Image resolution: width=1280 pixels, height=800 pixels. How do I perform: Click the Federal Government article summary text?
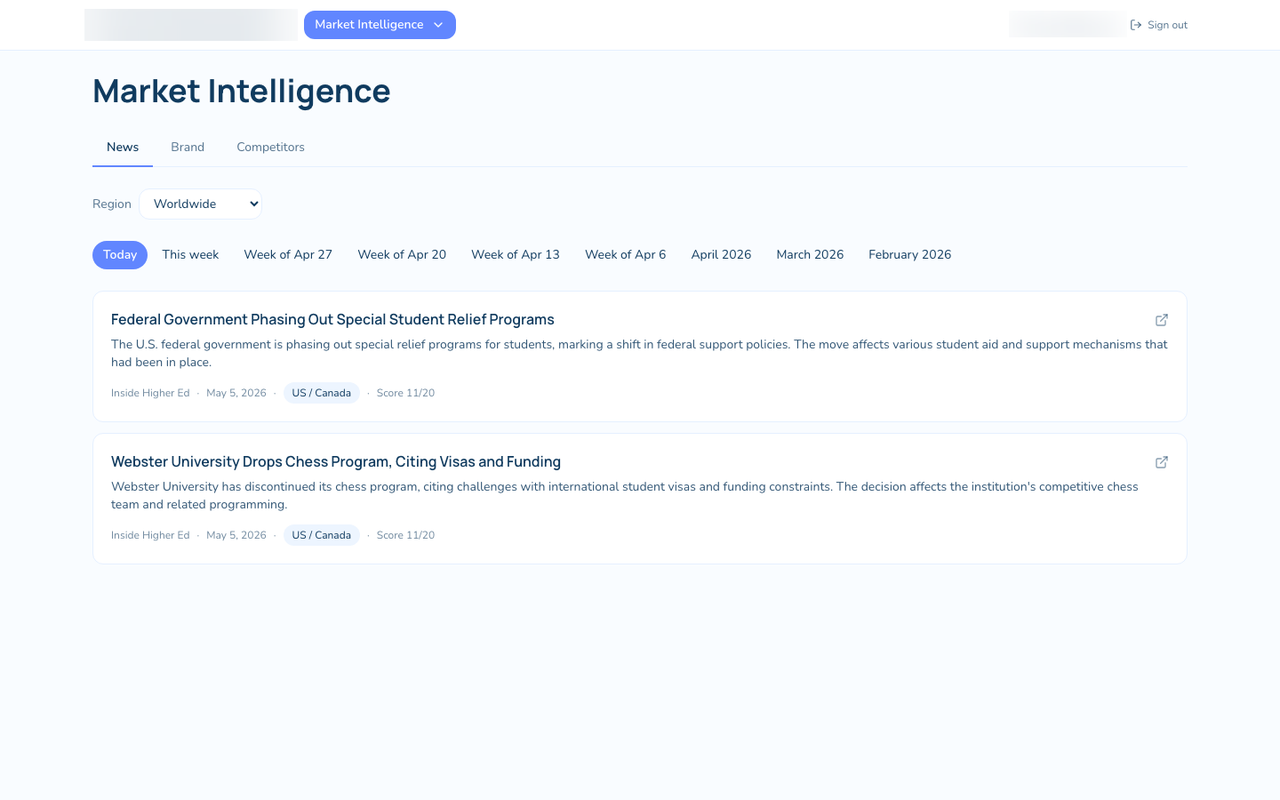pyautogui.click(x=639, y=353)
